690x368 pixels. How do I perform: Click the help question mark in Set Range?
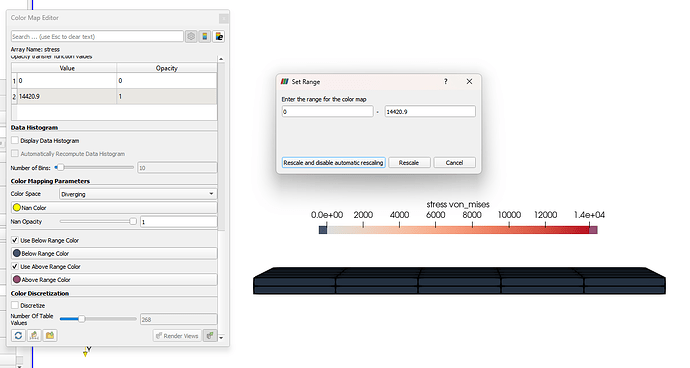point(446,81)
